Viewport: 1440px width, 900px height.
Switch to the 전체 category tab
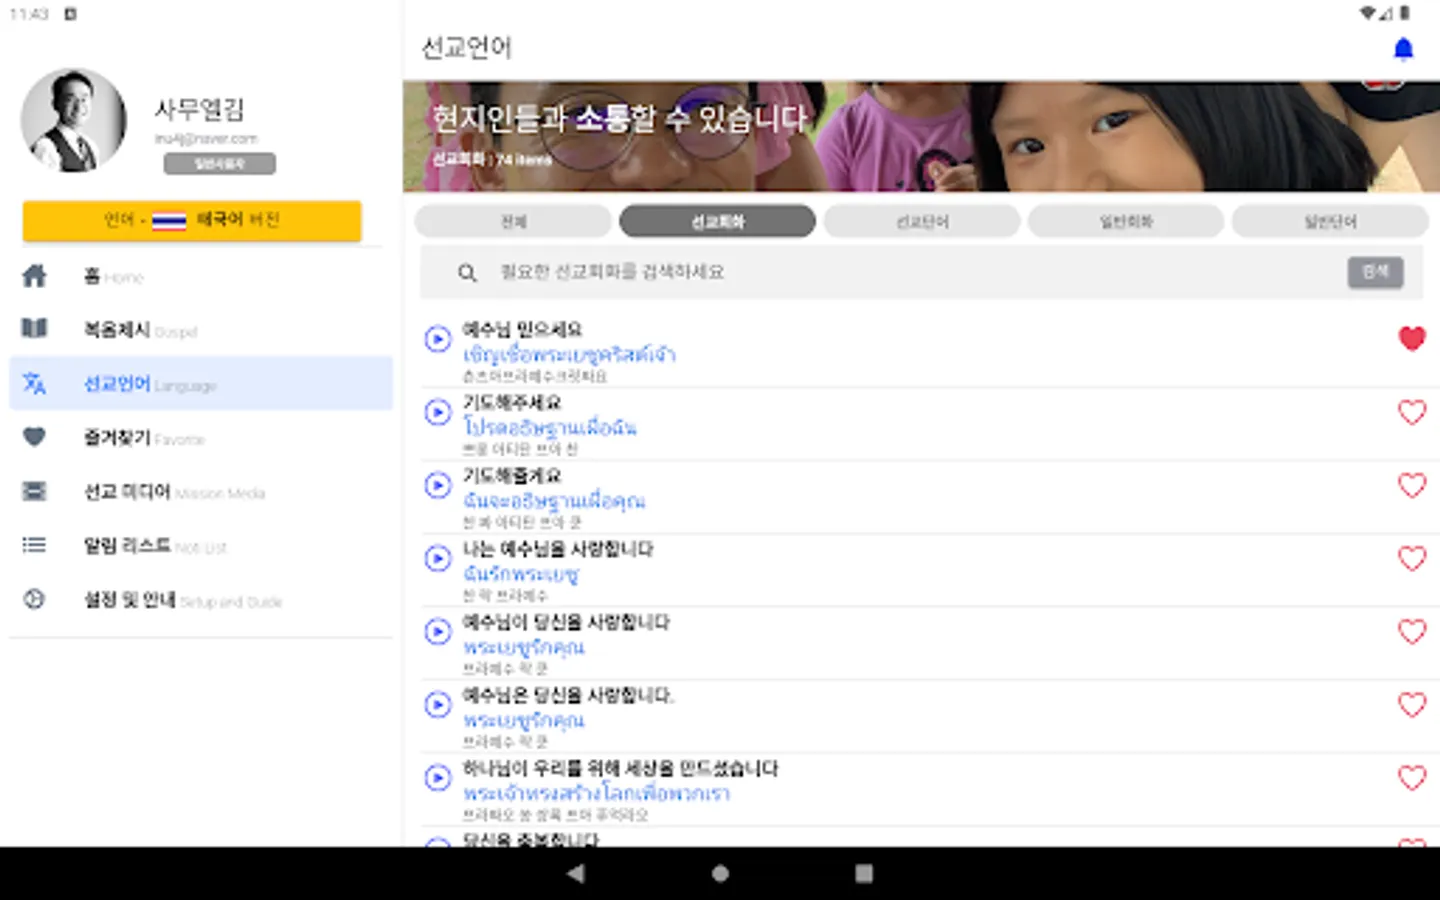[x=513, y=222]
